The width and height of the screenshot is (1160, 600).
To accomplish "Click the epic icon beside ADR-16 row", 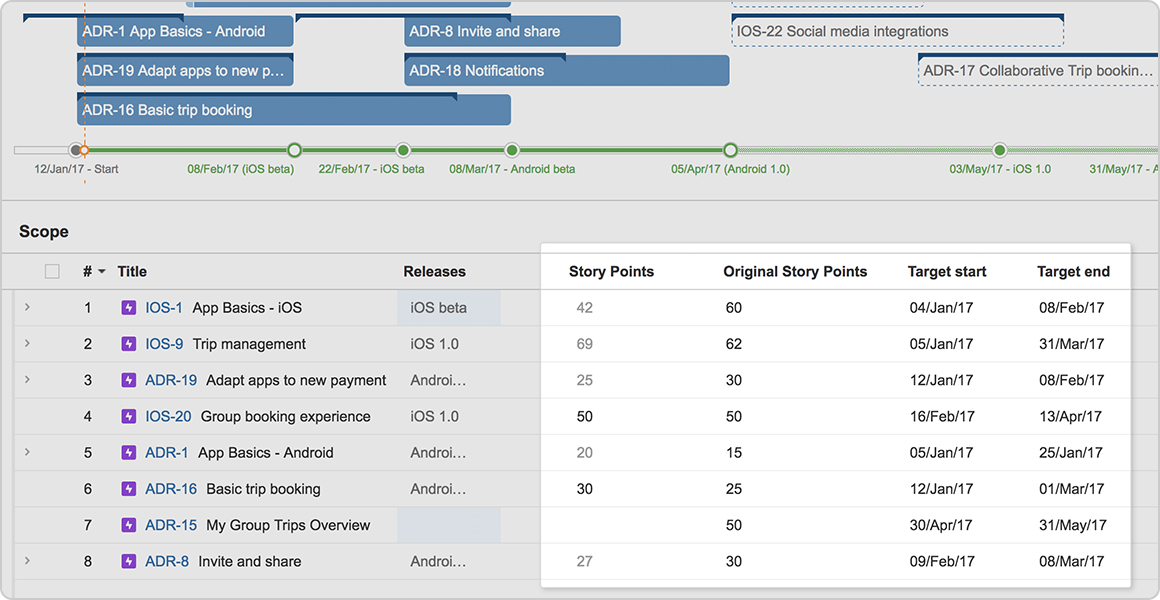I will [129, 489].
